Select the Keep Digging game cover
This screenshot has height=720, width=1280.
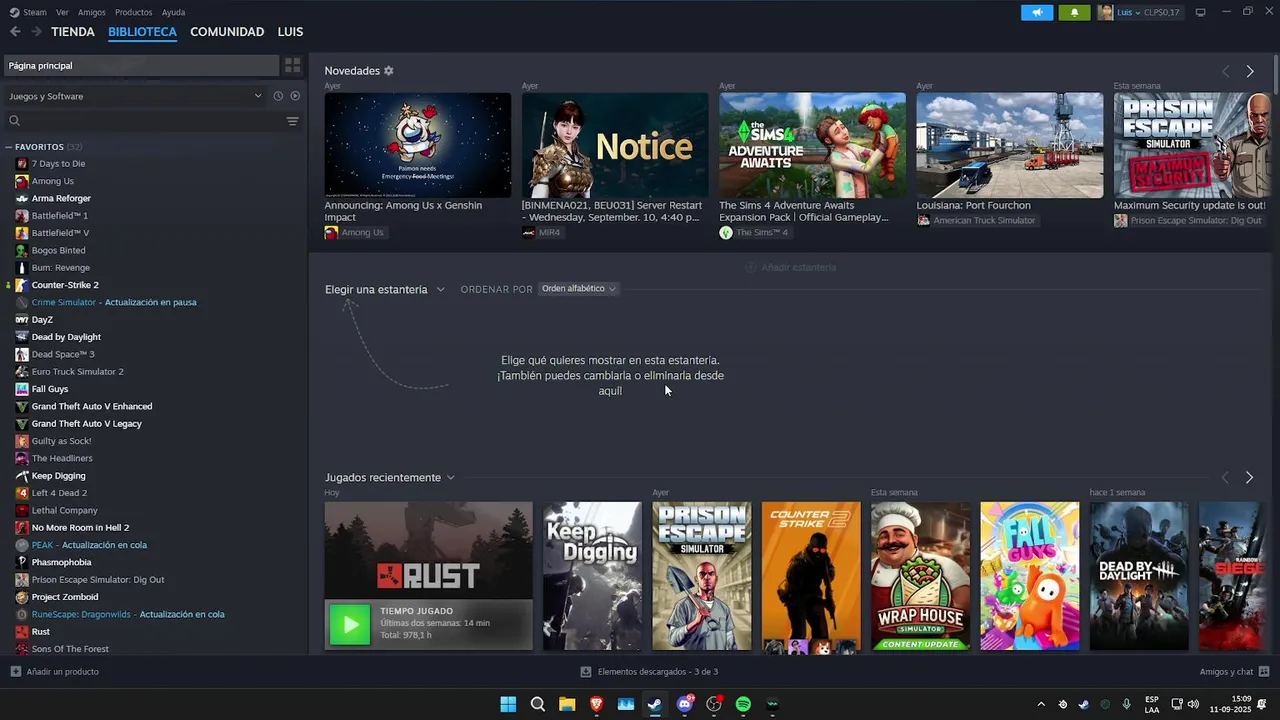point(592,576)
